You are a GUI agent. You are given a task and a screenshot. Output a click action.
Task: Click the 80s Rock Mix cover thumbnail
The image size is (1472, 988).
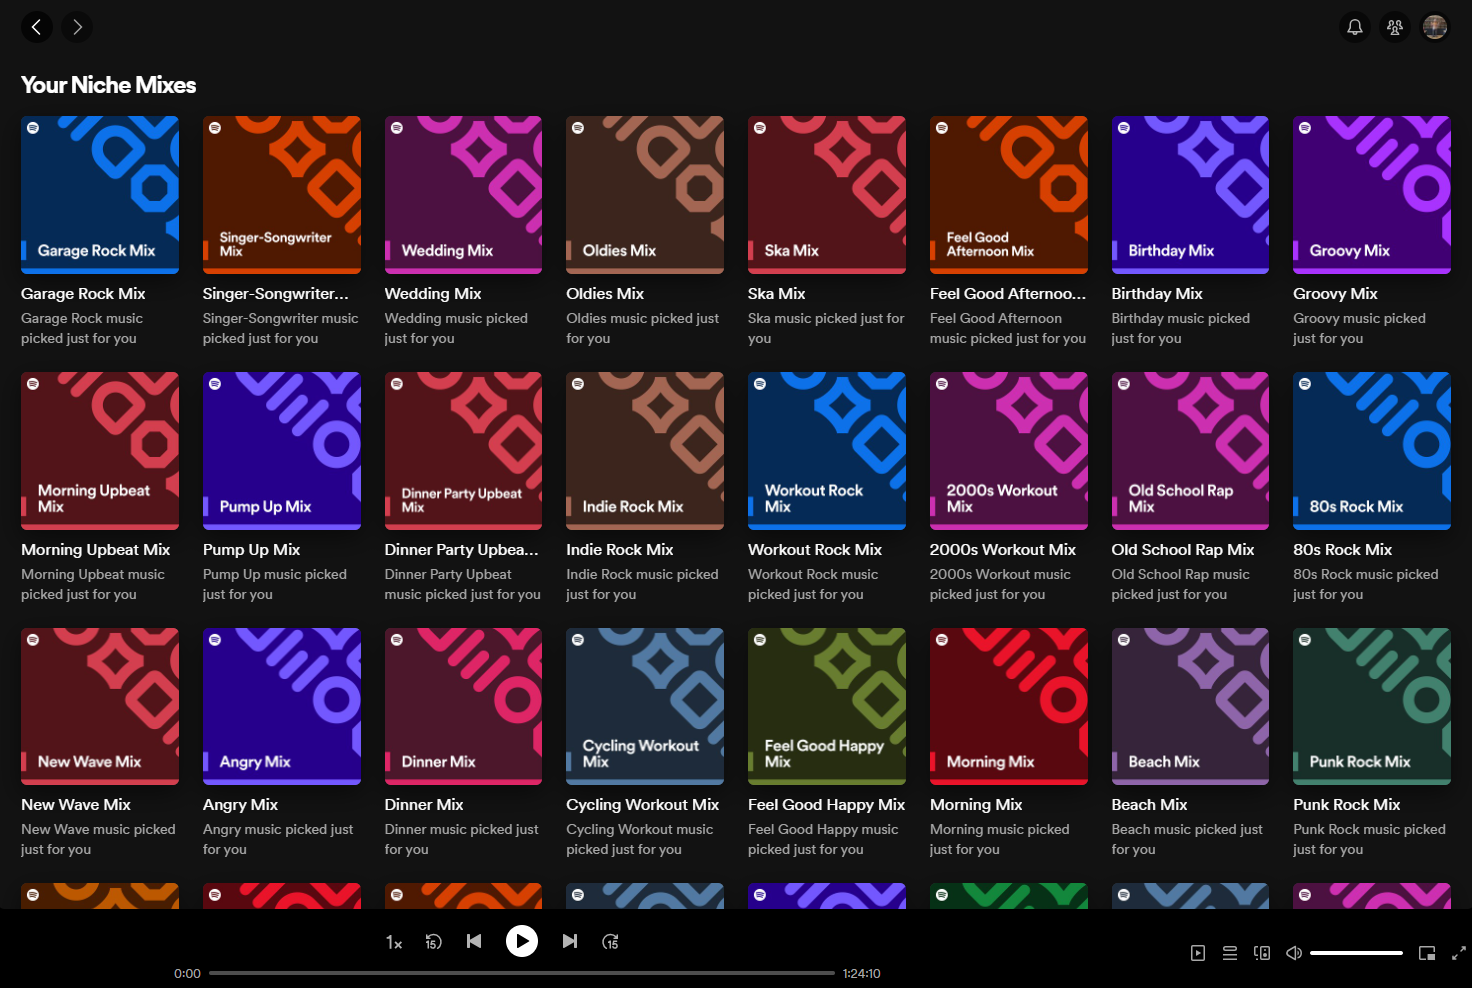1371,450
